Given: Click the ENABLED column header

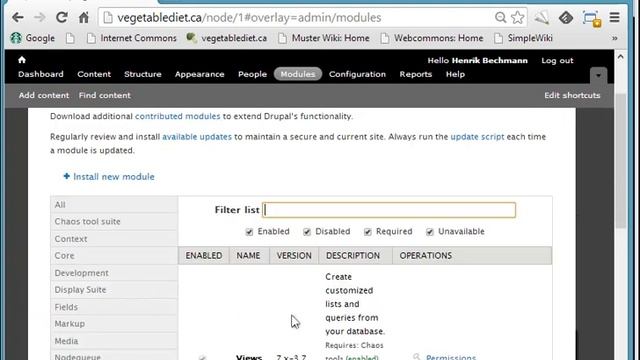Looking at the screenshot, I should tap(204, 256).
